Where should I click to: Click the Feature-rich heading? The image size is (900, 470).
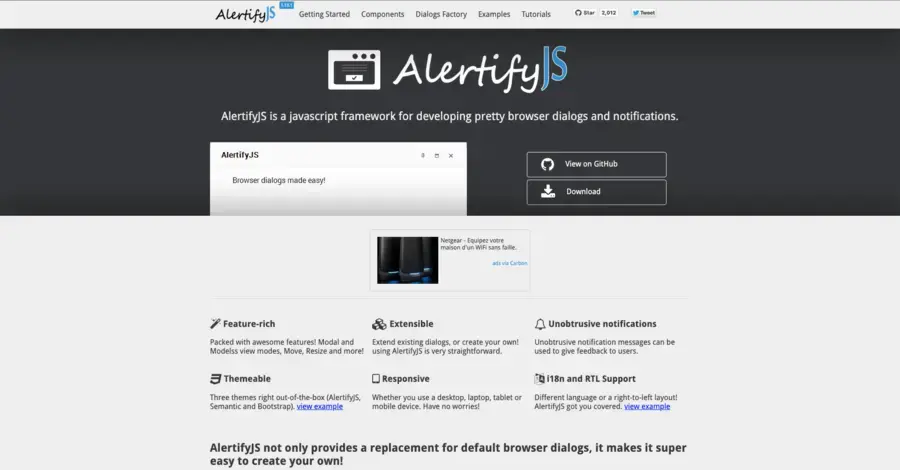pyautogui.click(x=249, y=324)
